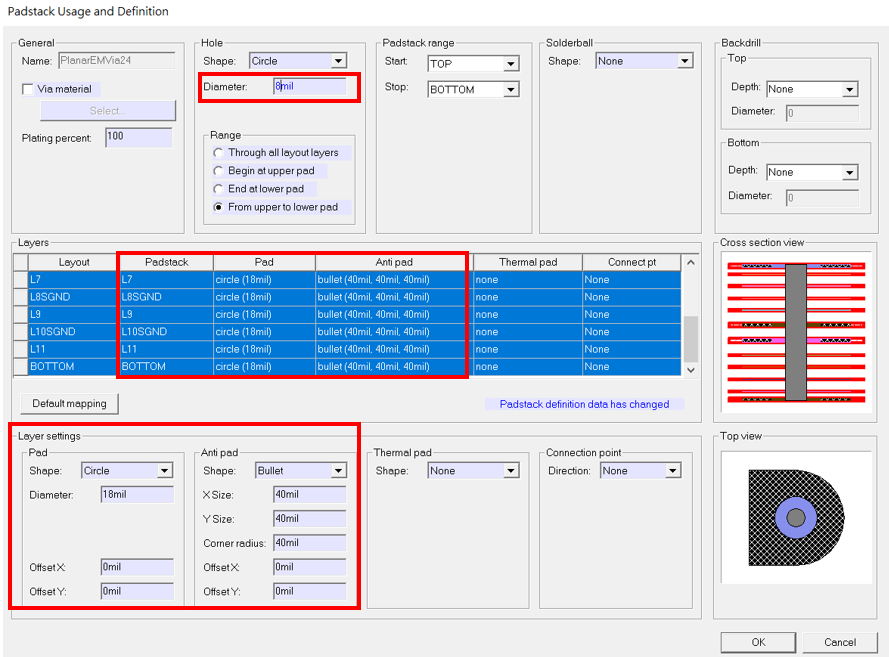Click the Cancel button
This screenshot has width=889, height=657.
[840, 642]
